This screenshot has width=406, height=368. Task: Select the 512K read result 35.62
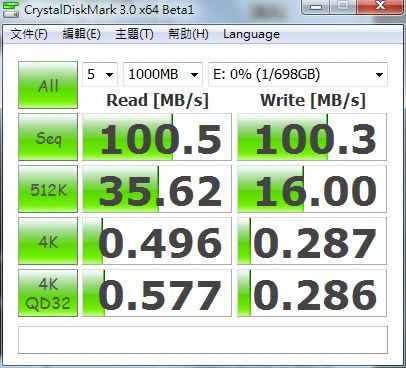[x=157, y=189]
